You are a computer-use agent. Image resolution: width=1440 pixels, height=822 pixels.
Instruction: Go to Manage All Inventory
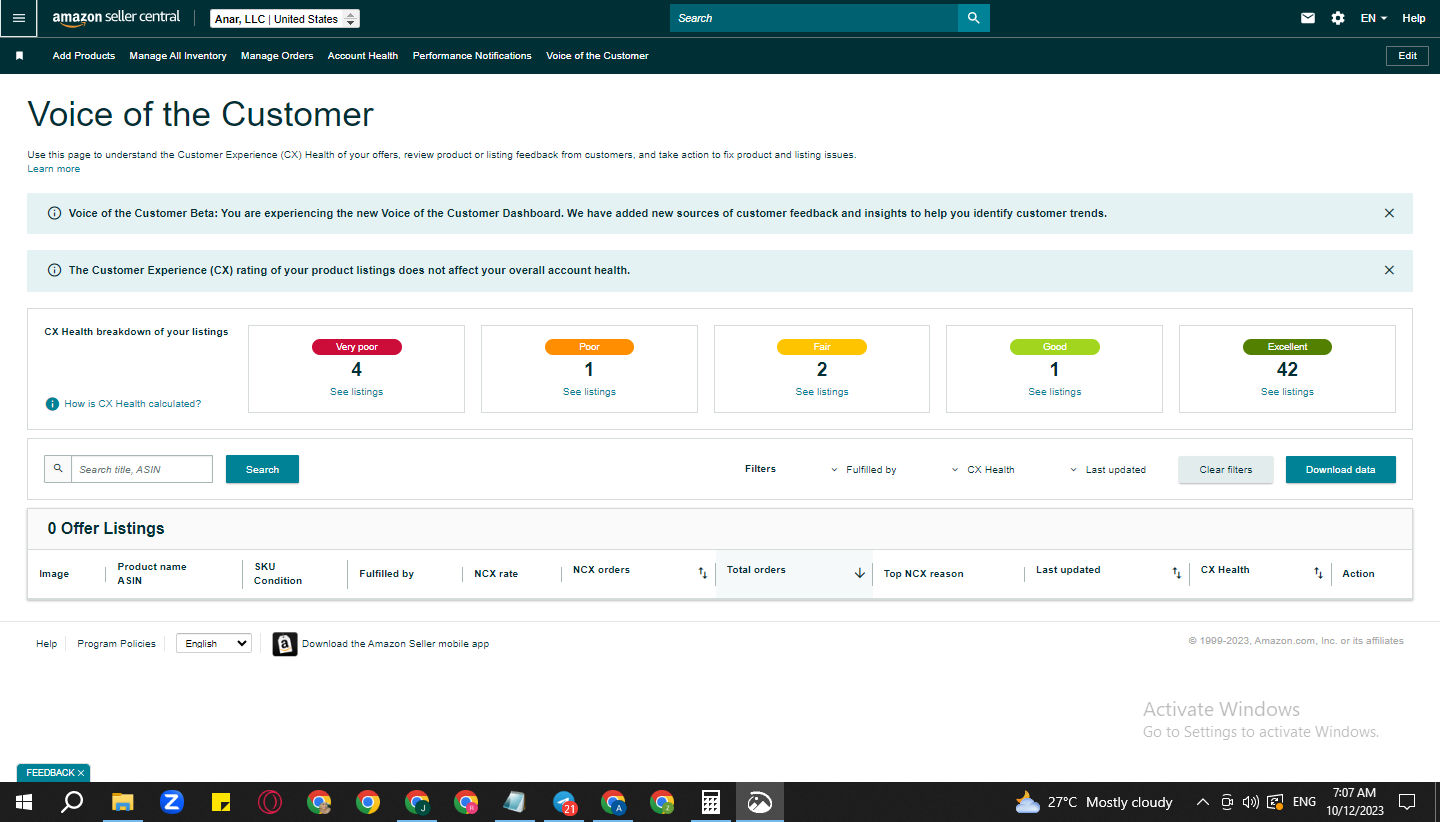[x=178, y=56]
